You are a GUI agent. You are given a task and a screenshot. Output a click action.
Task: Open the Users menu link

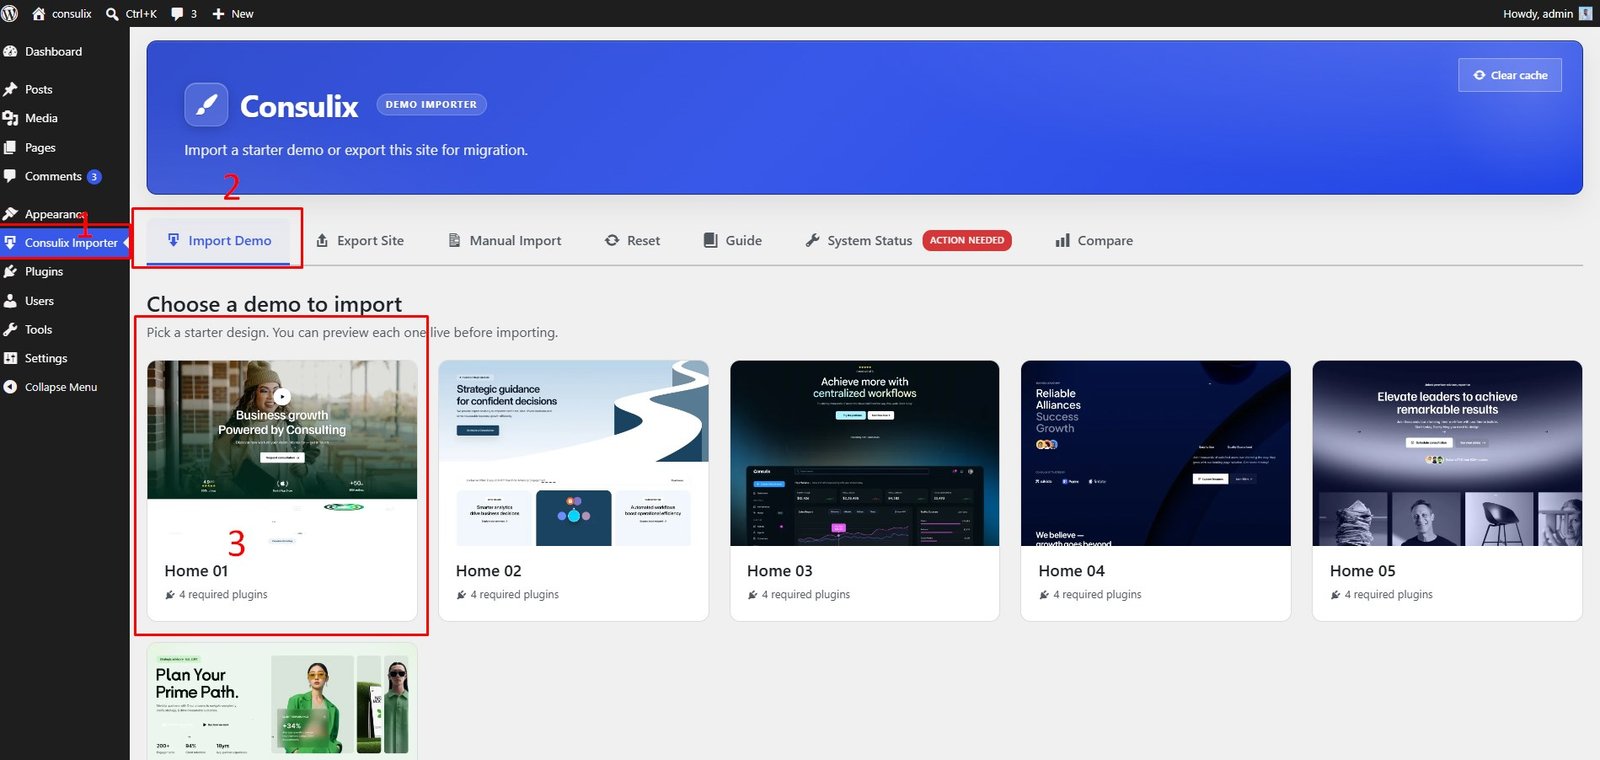point(39,300)
